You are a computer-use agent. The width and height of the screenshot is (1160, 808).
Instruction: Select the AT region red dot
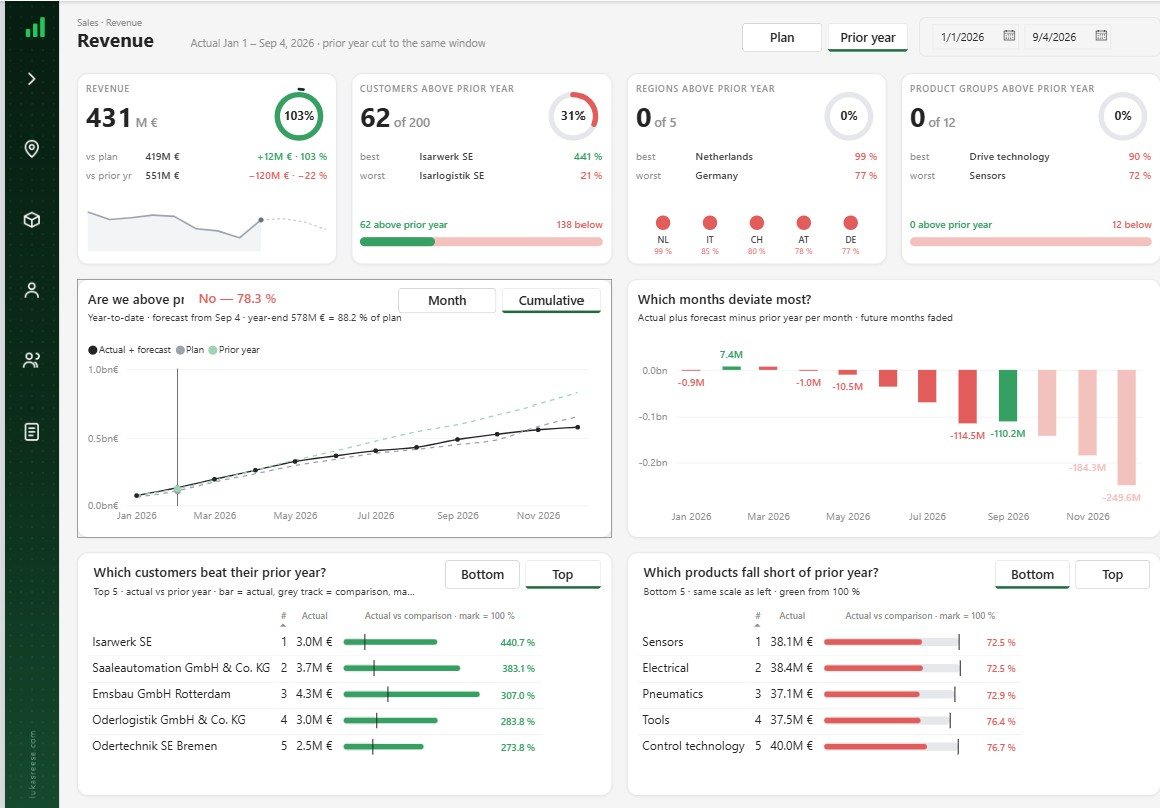click(803, 223)
